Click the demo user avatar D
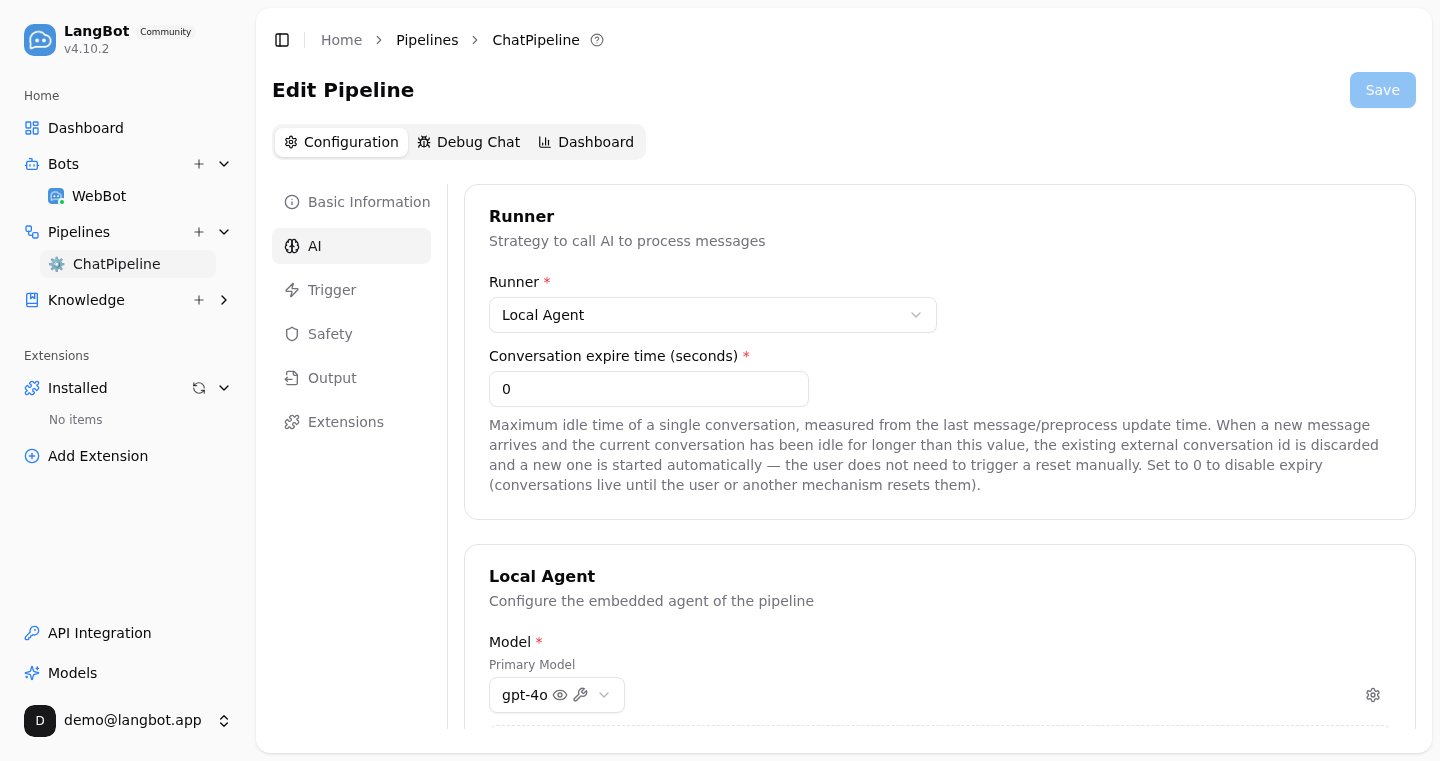Screen dimensions: 1440x761 [40, 721]
